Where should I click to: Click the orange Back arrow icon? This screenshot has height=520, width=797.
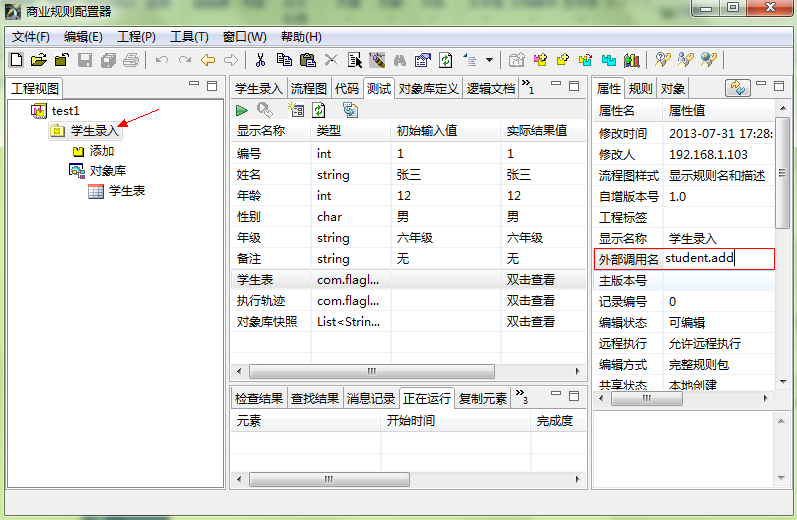[x=208, y=60]
